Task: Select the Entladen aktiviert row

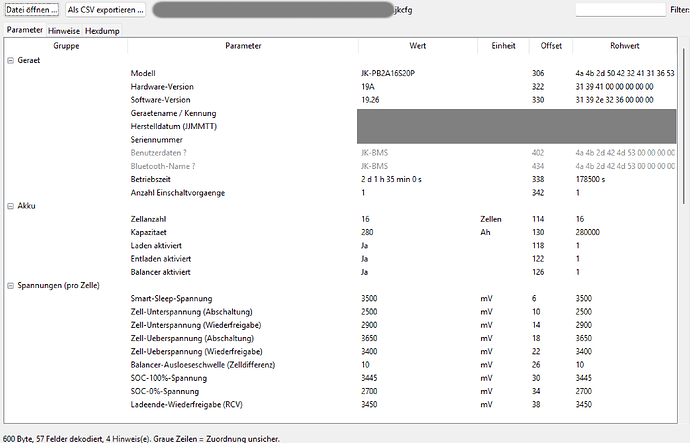Action: [x=340, y=259]
